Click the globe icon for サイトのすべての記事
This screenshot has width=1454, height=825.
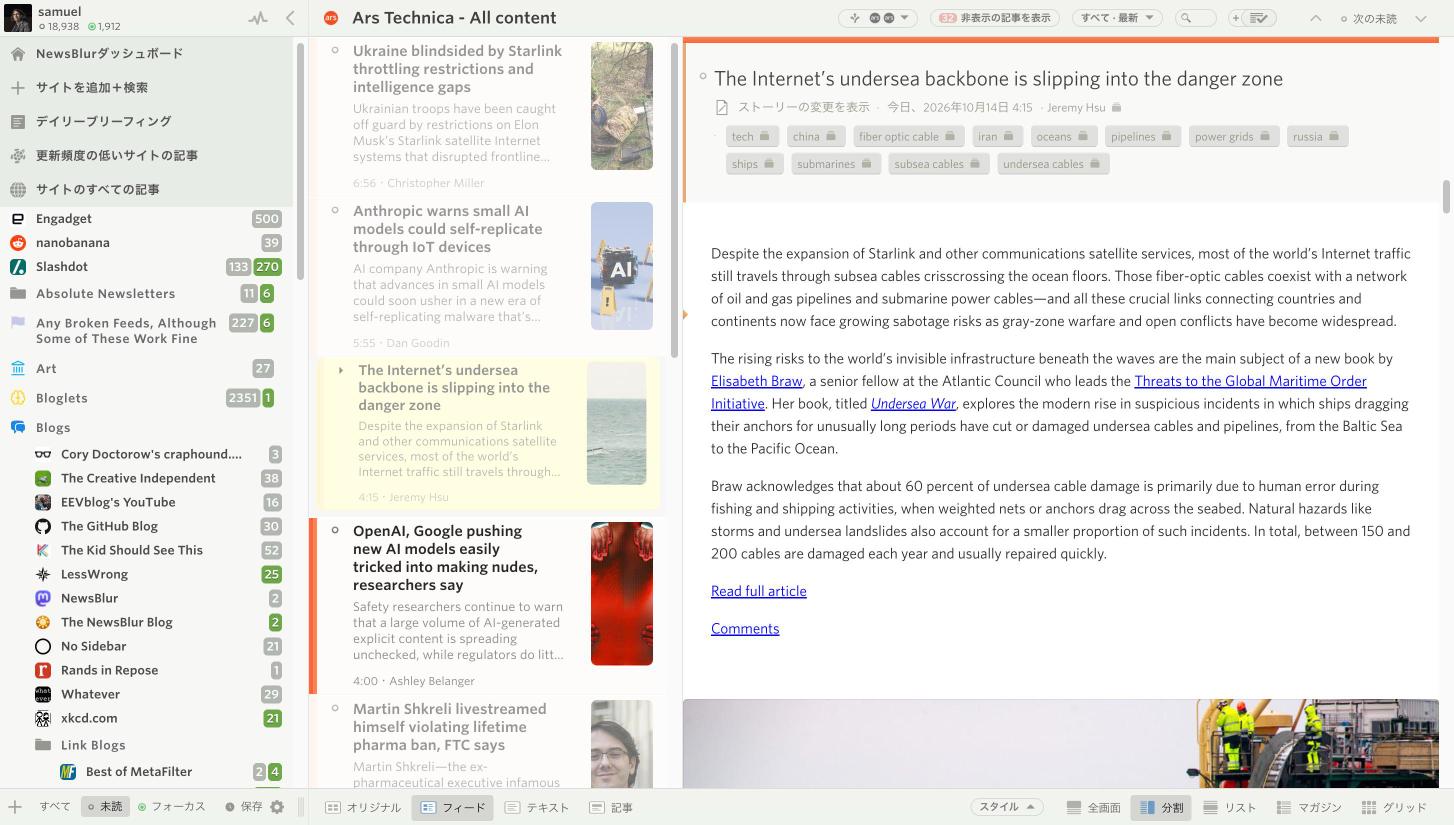click(x=18, y=190)
